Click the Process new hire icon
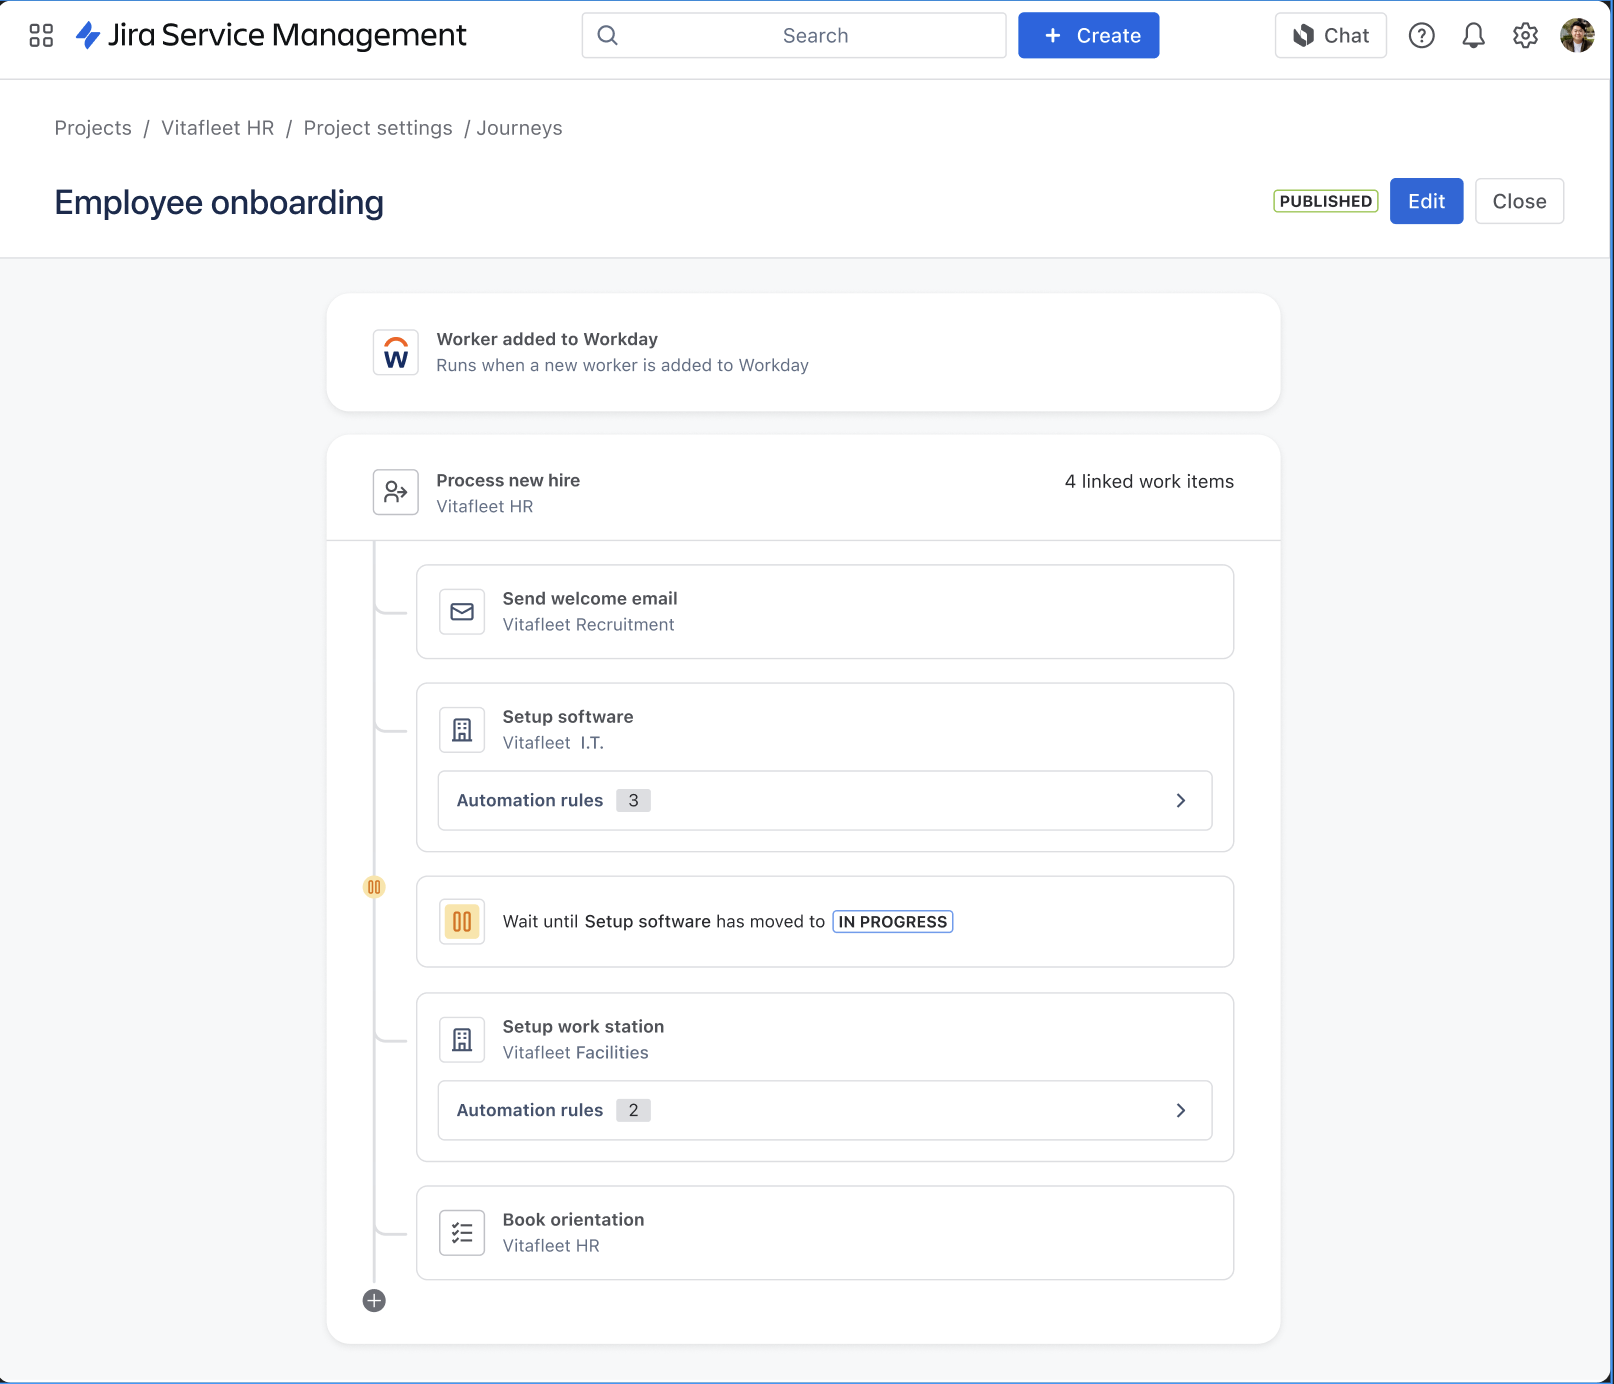Viewport: 1614px width, 1384px height. pos(395,492)
